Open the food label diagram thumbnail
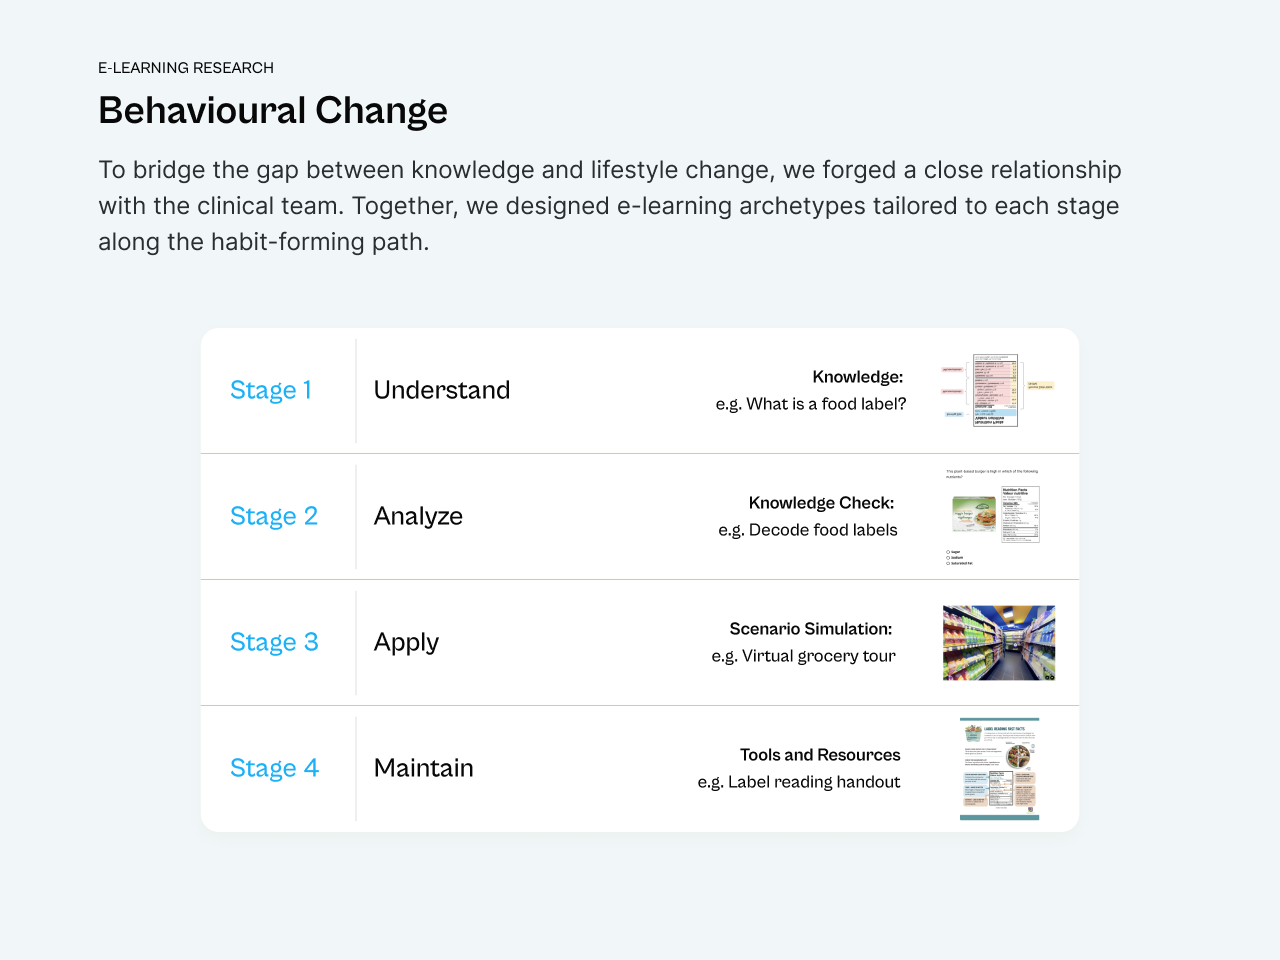1280x960 pixels. click(x=998, y=390)
